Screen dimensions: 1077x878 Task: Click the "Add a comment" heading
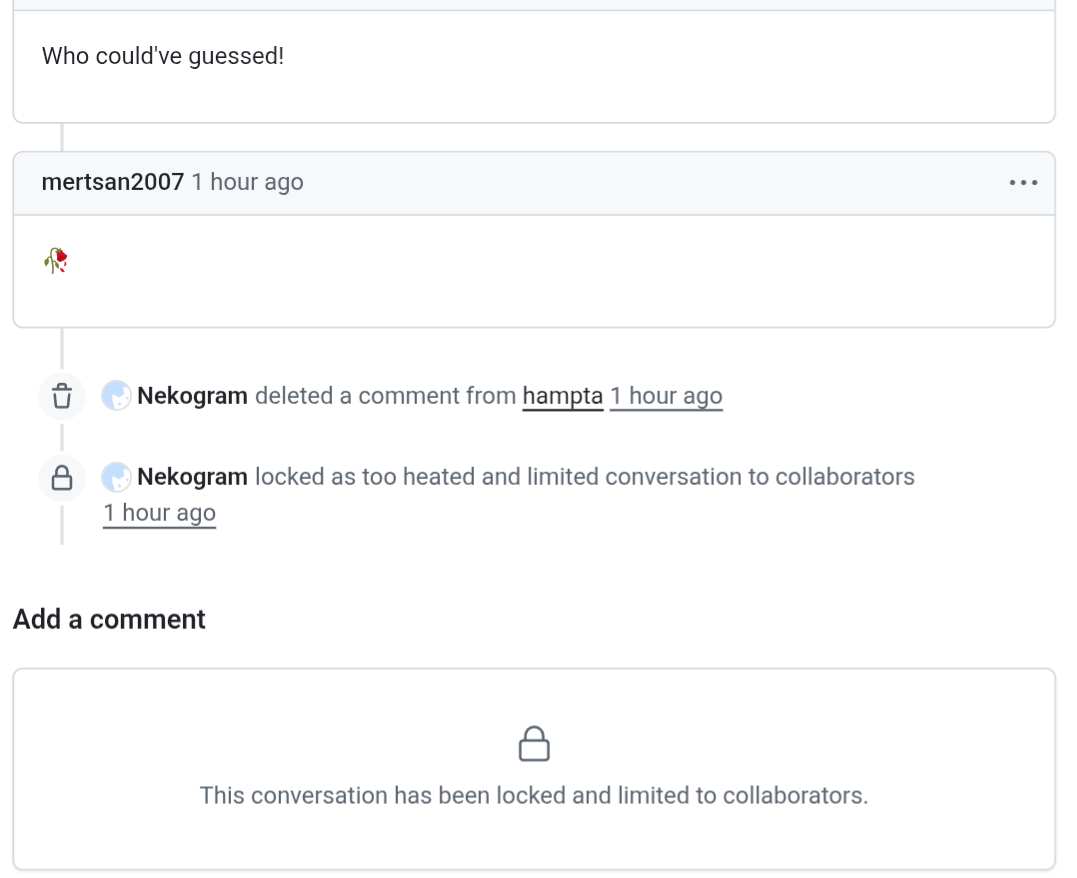click(109, 620)
